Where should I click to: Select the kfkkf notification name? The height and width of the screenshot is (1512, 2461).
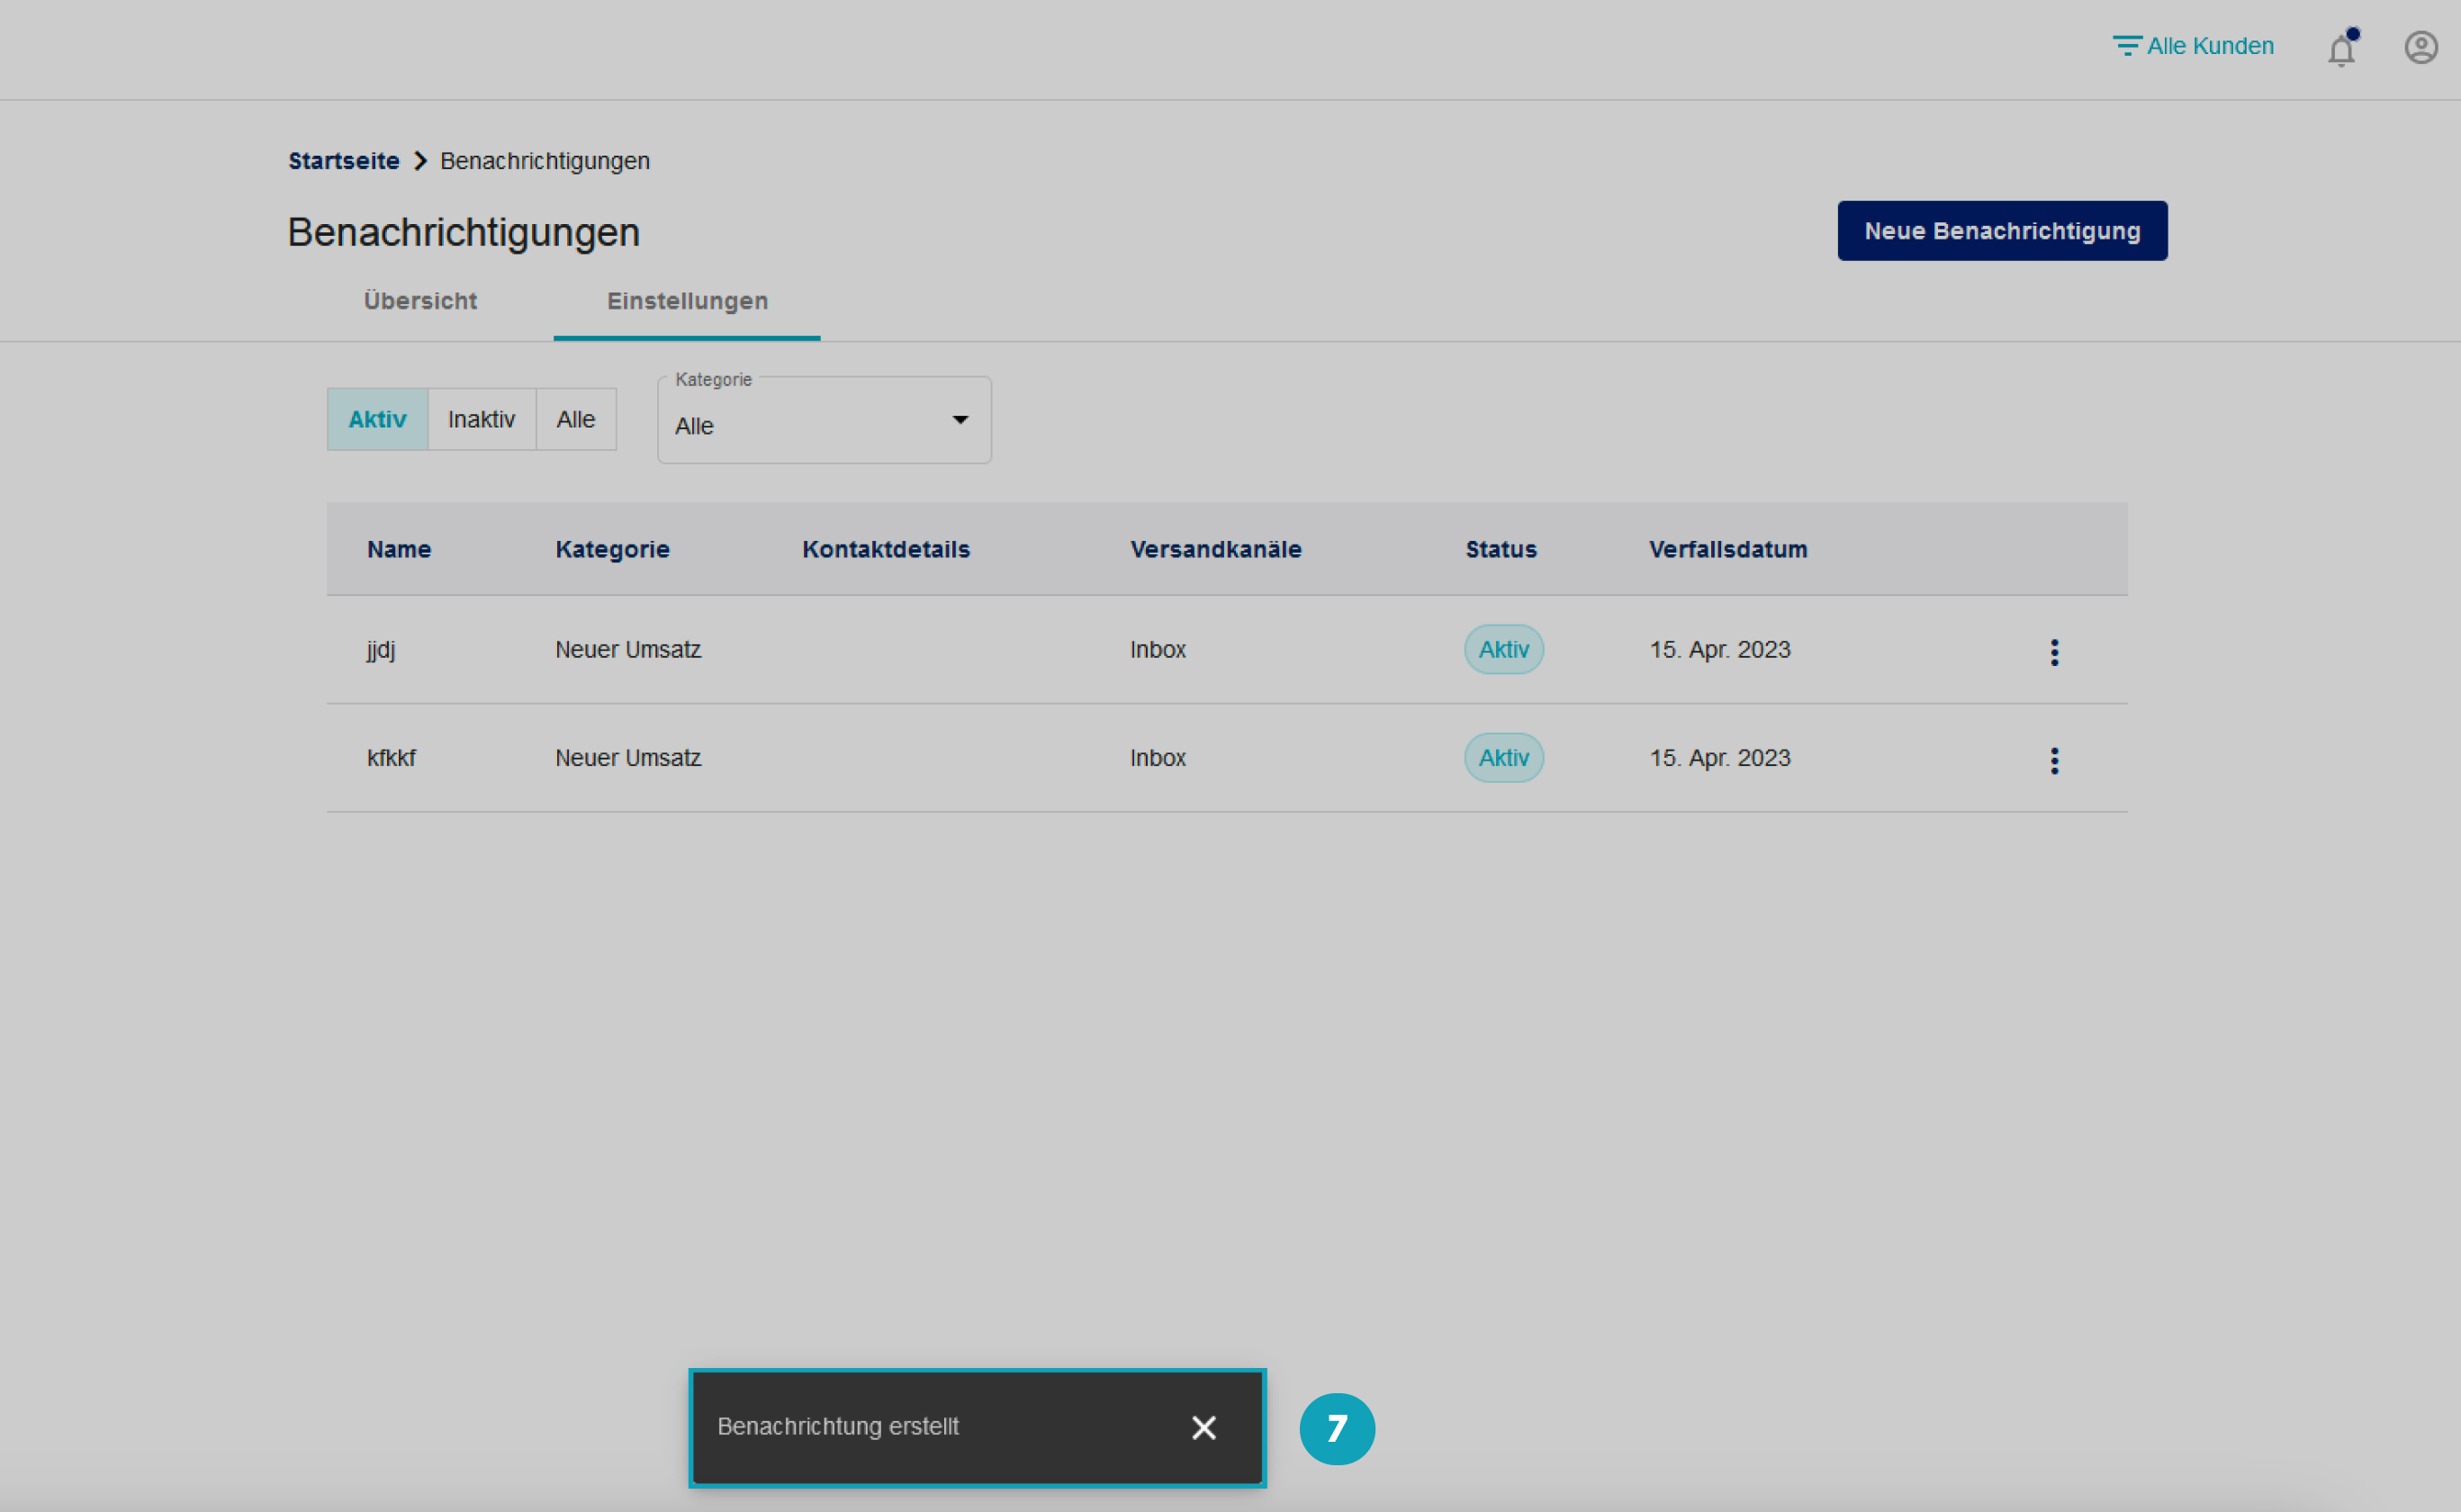[x=391, y=758]
